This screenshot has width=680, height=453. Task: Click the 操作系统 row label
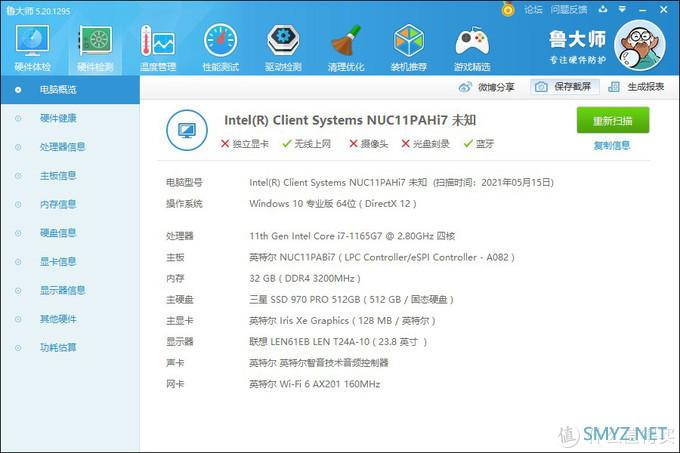point(184,203)
